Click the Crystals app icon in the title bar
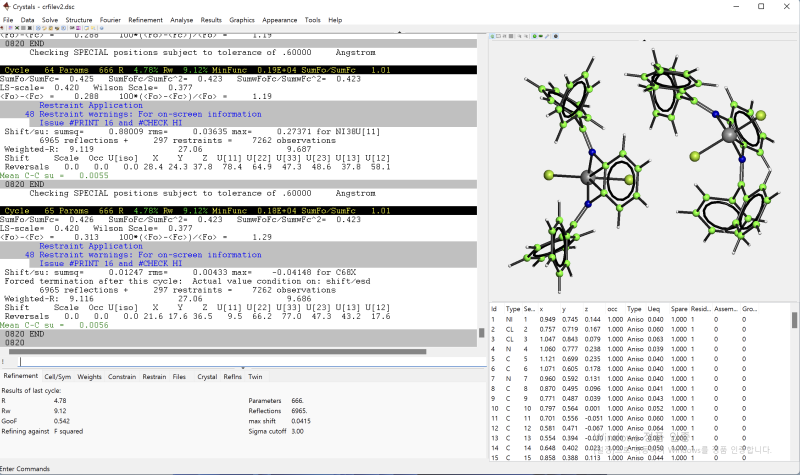 coord(7,6)
